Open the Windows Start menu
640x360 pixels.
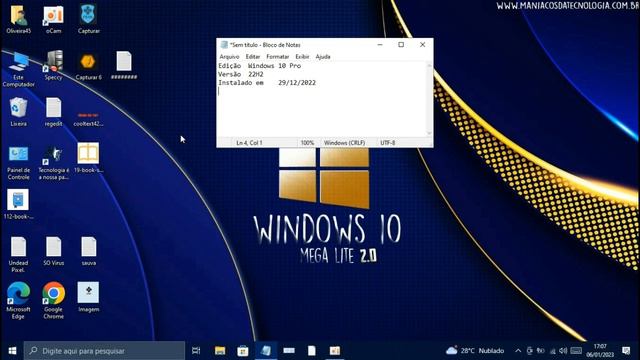12,351
